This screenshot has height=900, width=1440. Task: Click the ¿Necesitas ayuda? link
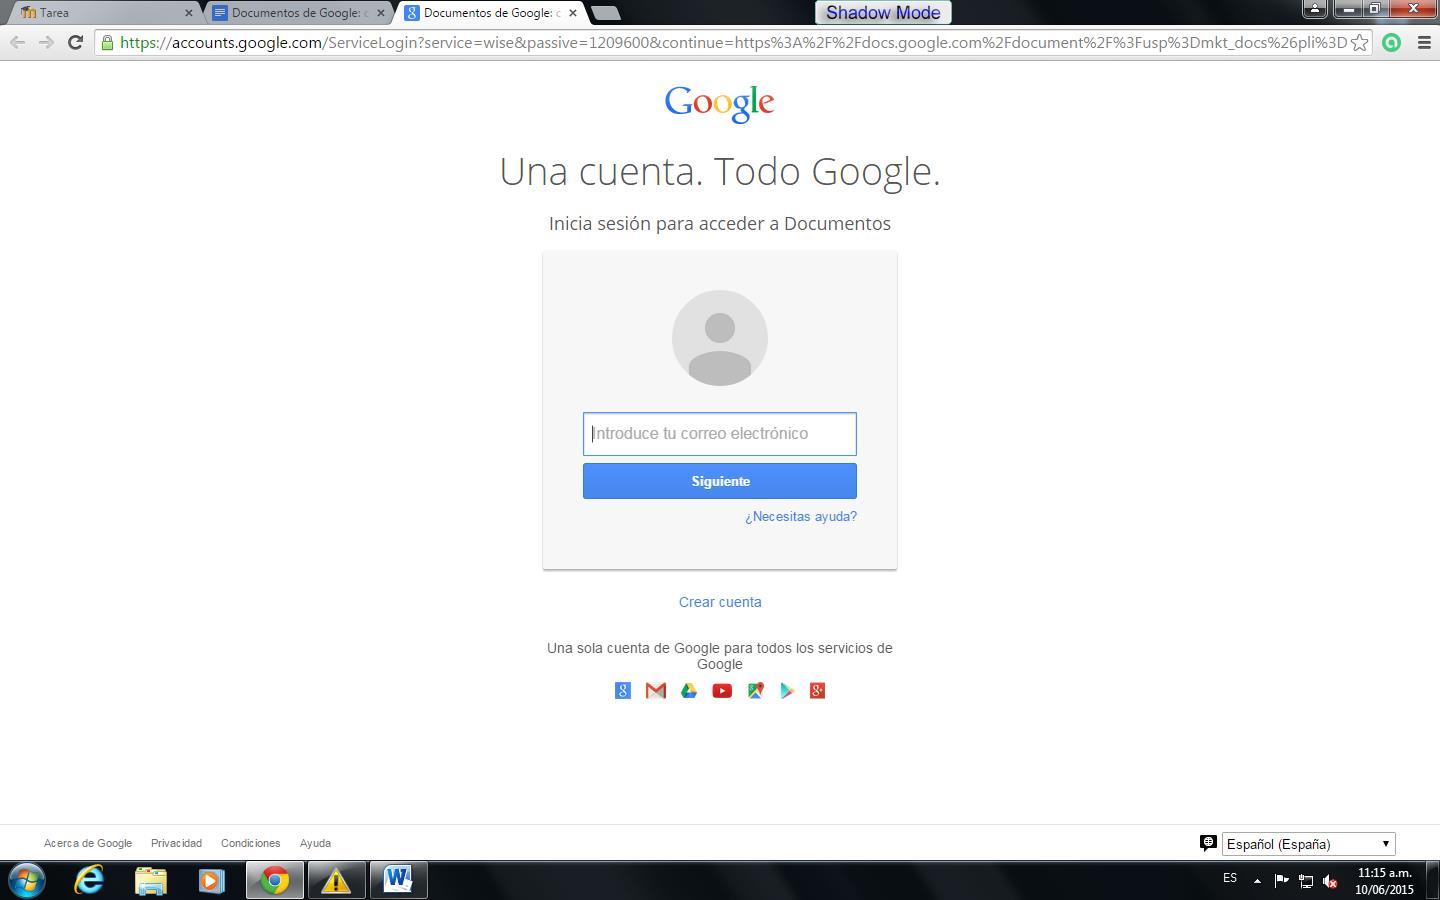801,517
